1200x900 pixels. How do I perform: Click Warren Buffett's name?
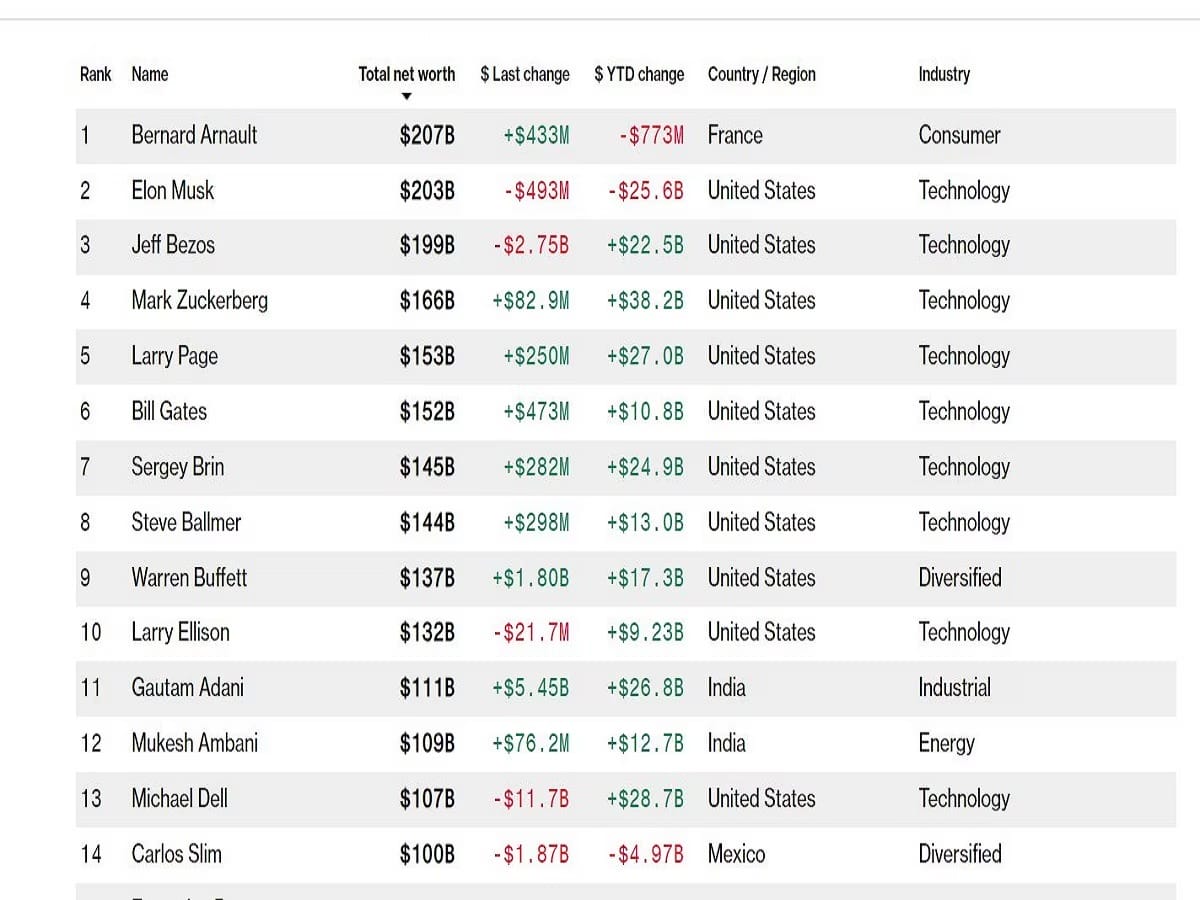tap(189, 577)
